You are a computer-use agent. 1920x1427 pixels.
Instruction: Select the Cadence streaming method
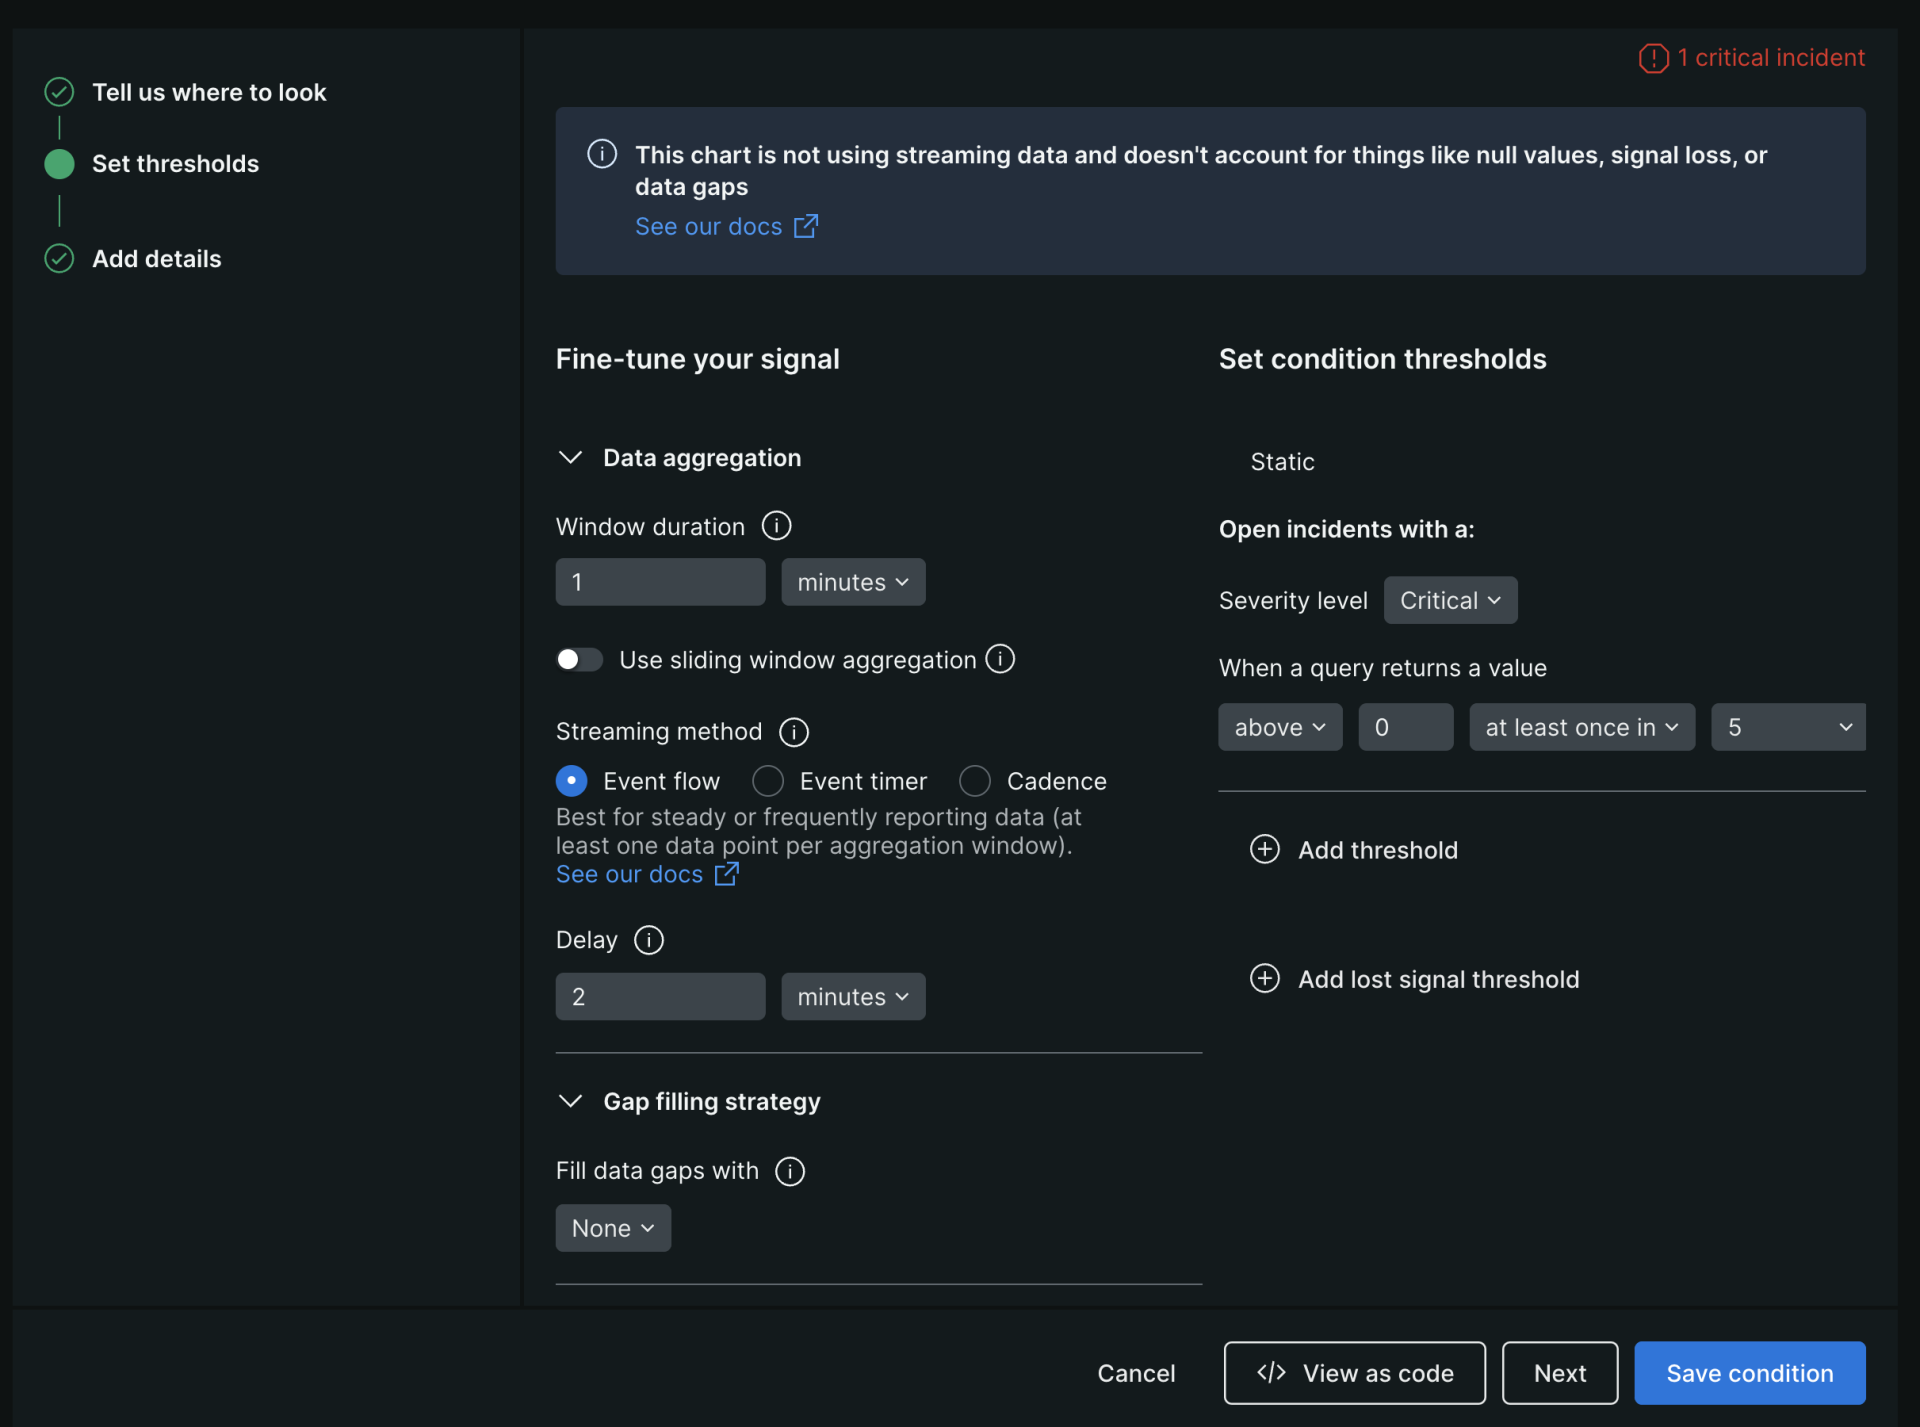tap(974, 781)
